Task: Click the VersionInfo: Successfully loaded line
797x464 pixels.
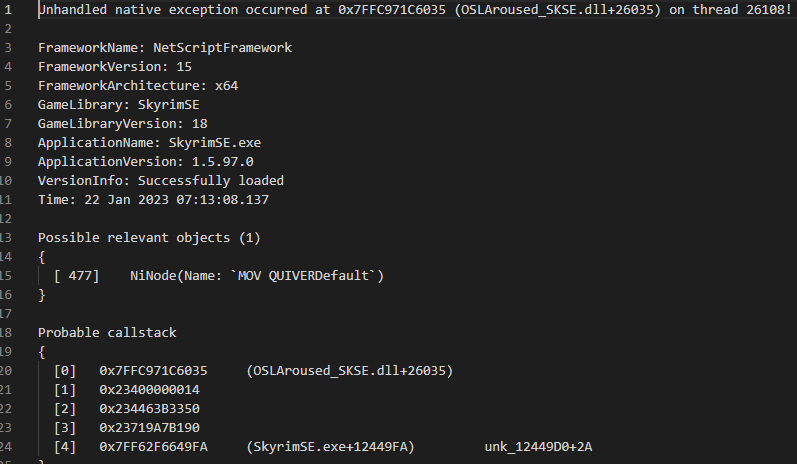Action: 161,181
